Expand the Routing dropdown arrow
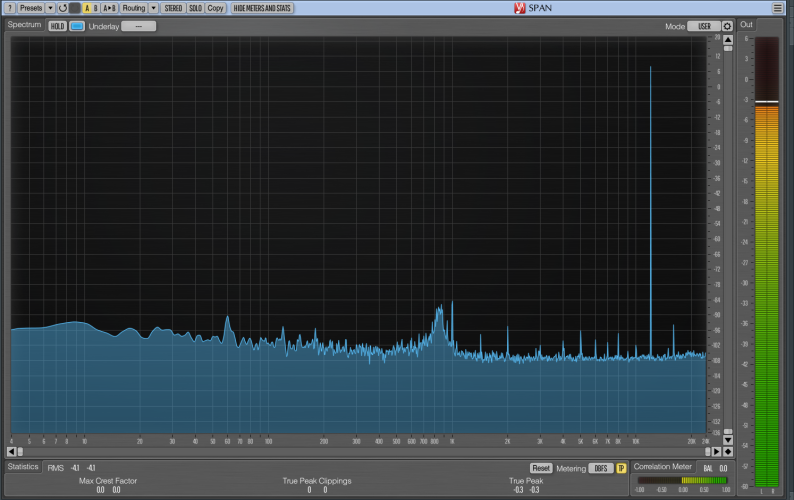This screenshot has height=500, width=794. pos(153,8)
